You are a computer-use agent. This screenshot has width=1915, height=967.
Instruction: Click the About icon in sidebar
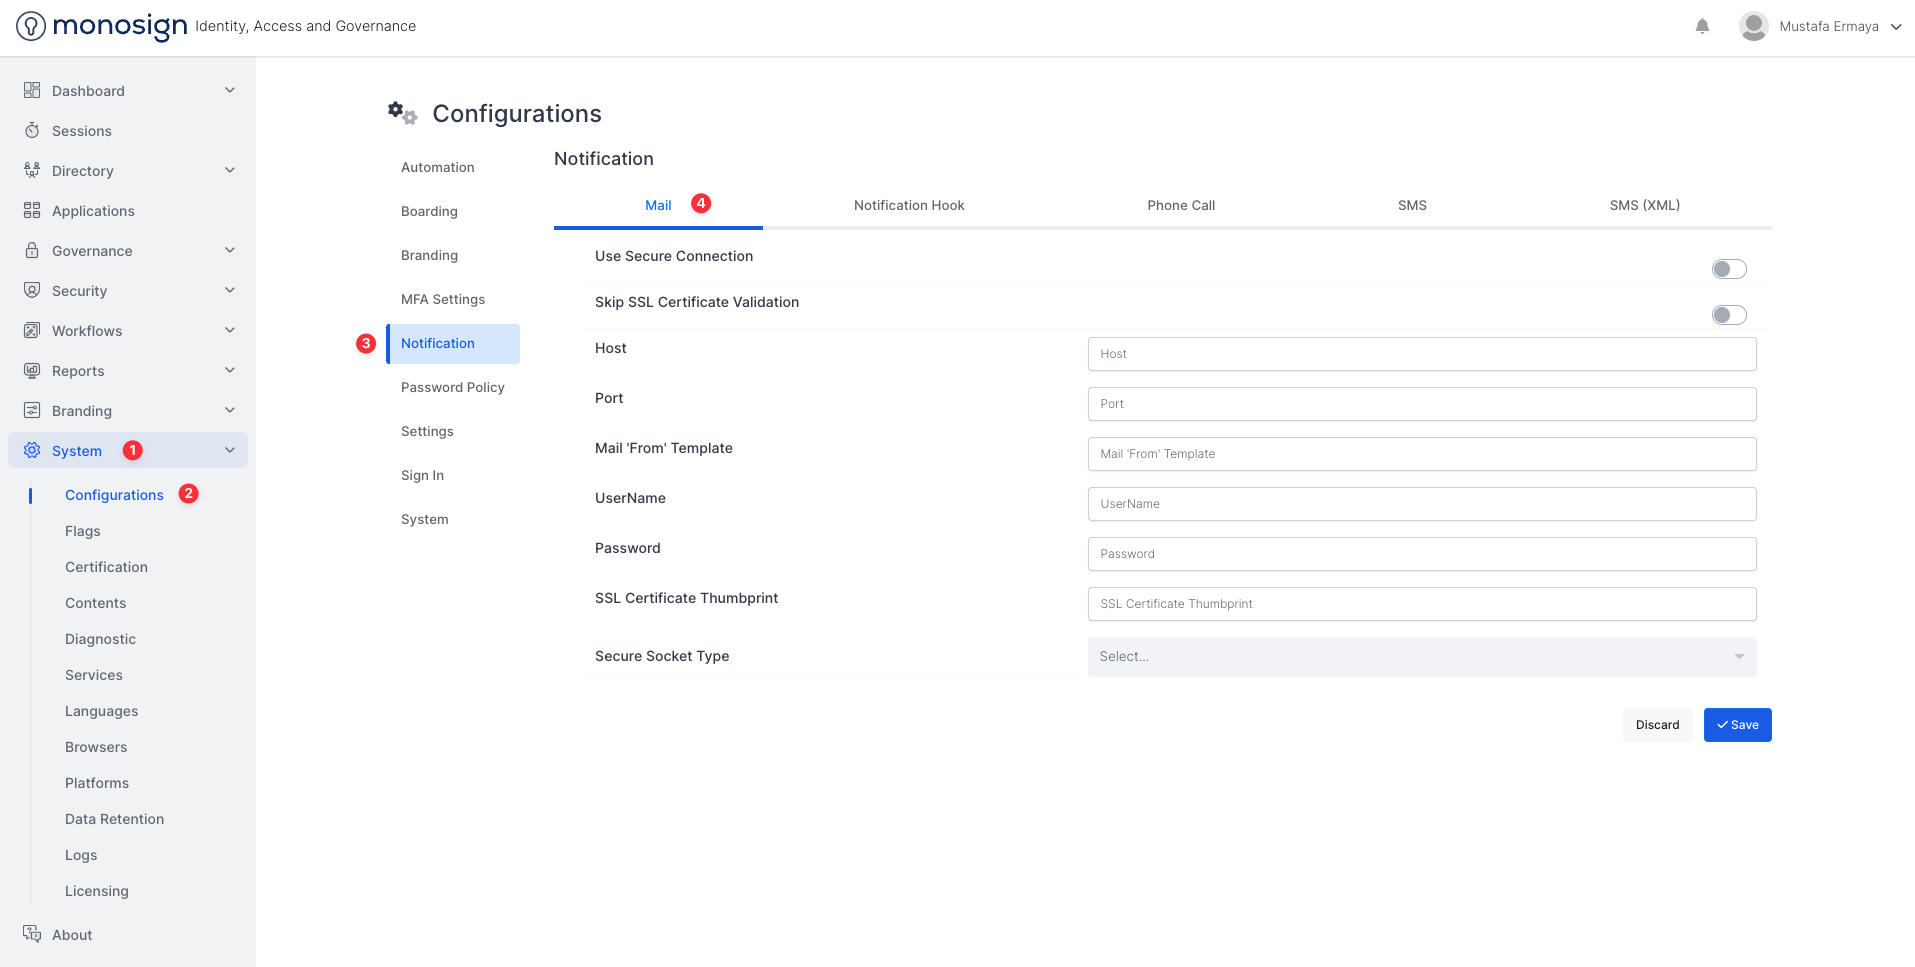pos(32,934)
